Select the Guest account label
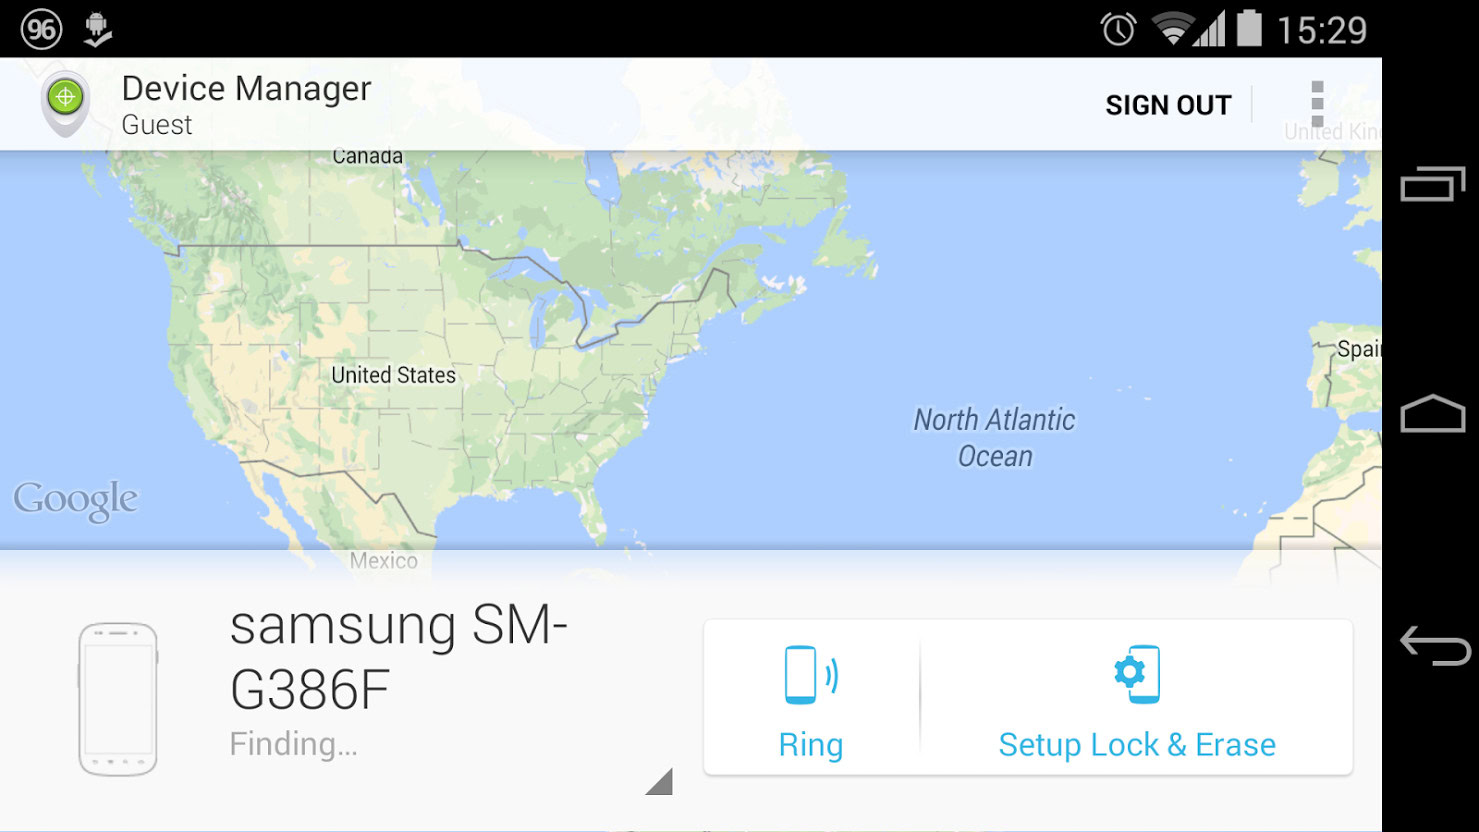Viewport: 1479px width, 832px height. pyautogui.click(x=156, y=125)
